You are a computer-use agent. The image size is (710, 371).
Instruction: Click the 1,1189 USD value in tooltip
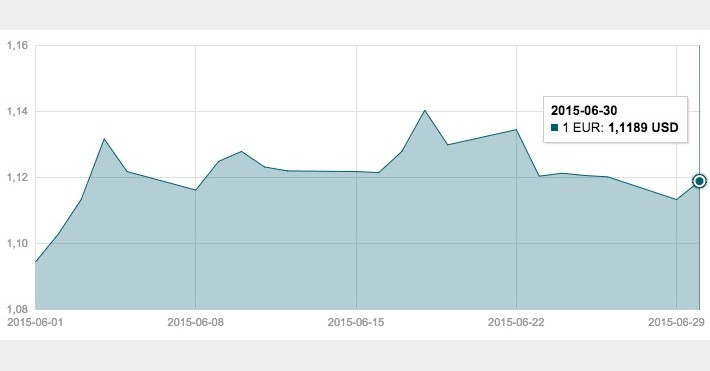click(x=643, y=128)
